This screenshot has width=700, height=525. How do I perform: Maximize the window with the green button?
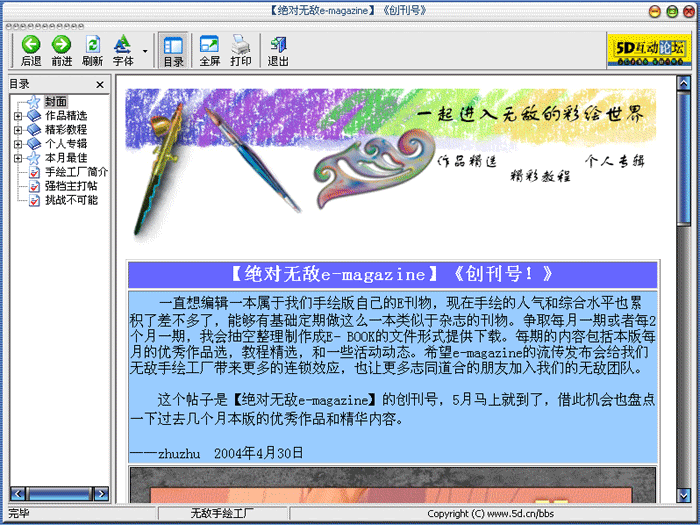(672, 11)
